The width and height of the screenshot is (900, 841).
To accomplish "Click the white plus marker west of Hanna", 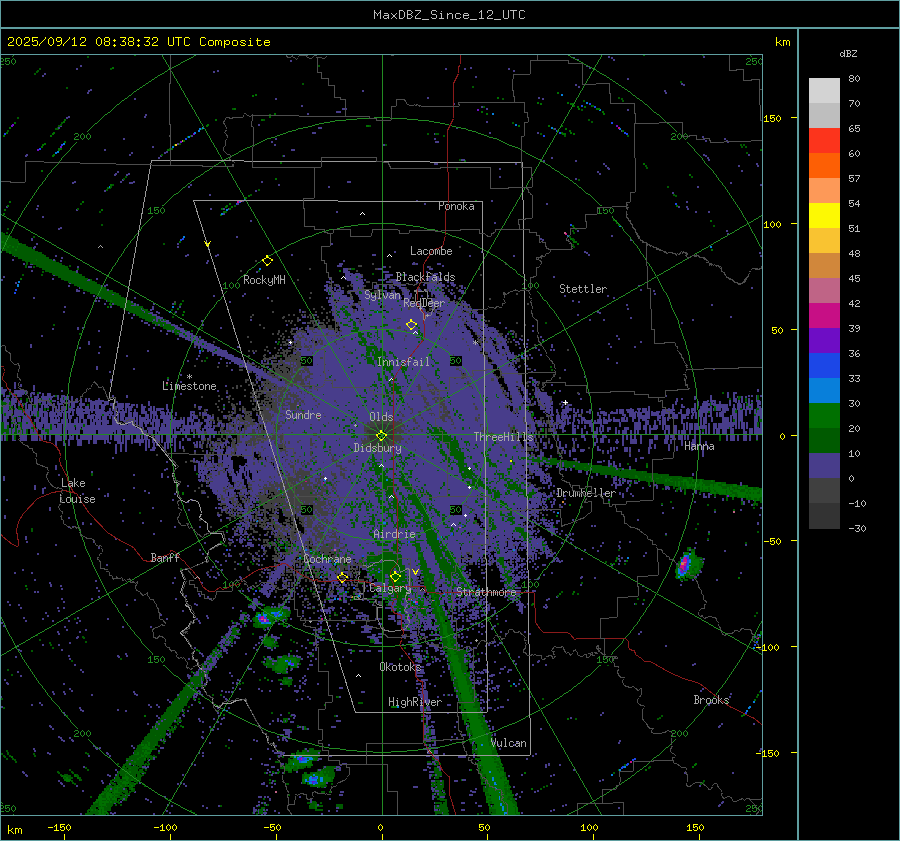I will (565, 402).
